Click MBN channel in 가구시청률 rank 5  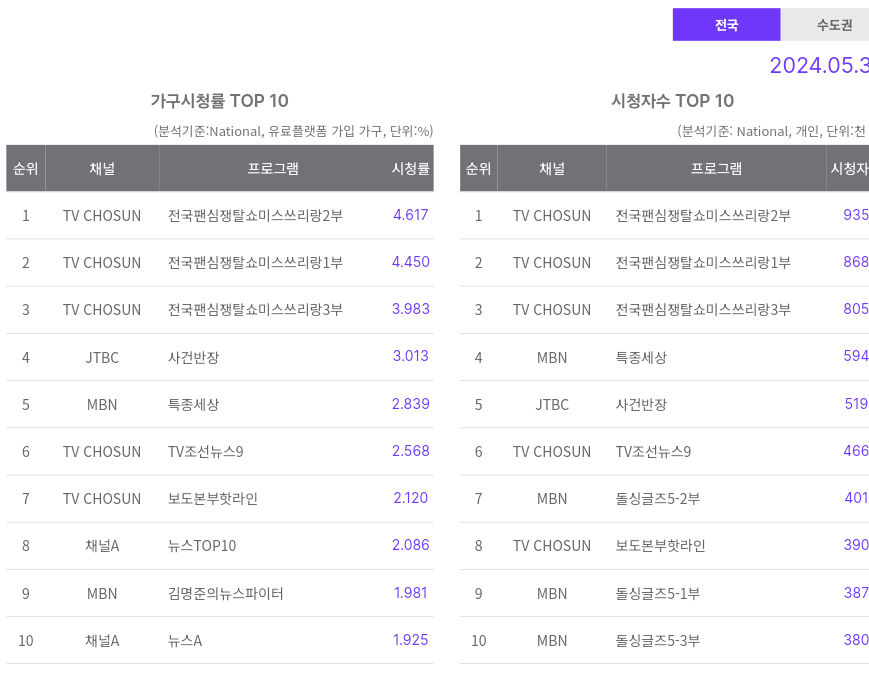102,405
